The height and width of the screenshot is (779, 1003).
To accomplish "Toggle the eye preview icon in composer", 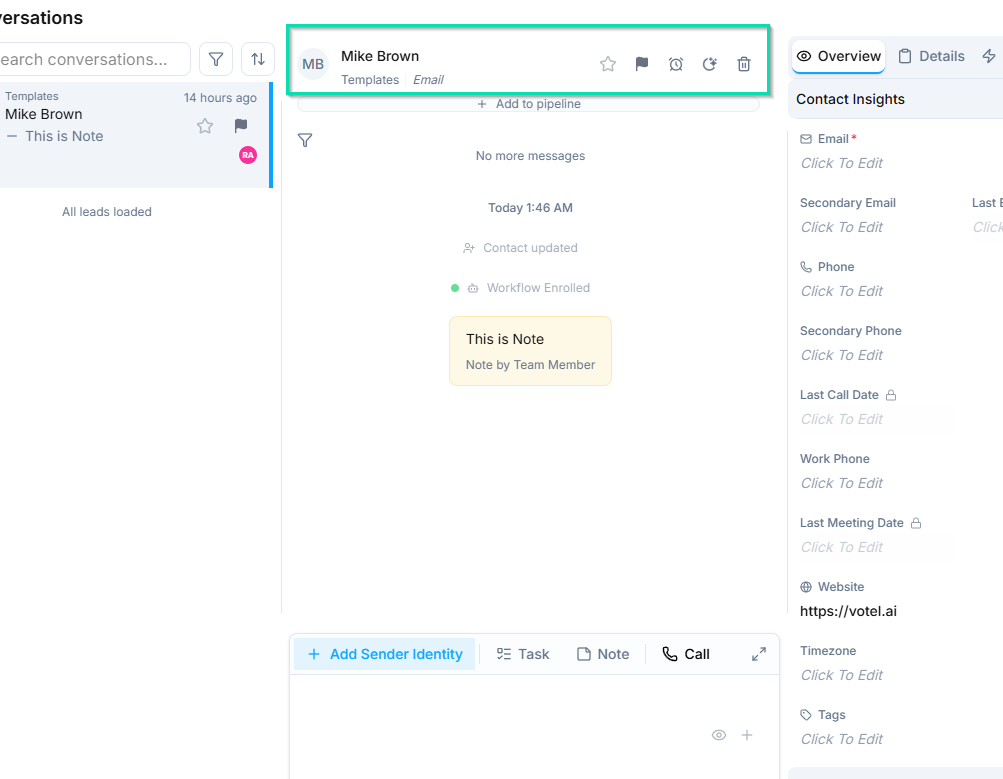I will pos(719,735).
